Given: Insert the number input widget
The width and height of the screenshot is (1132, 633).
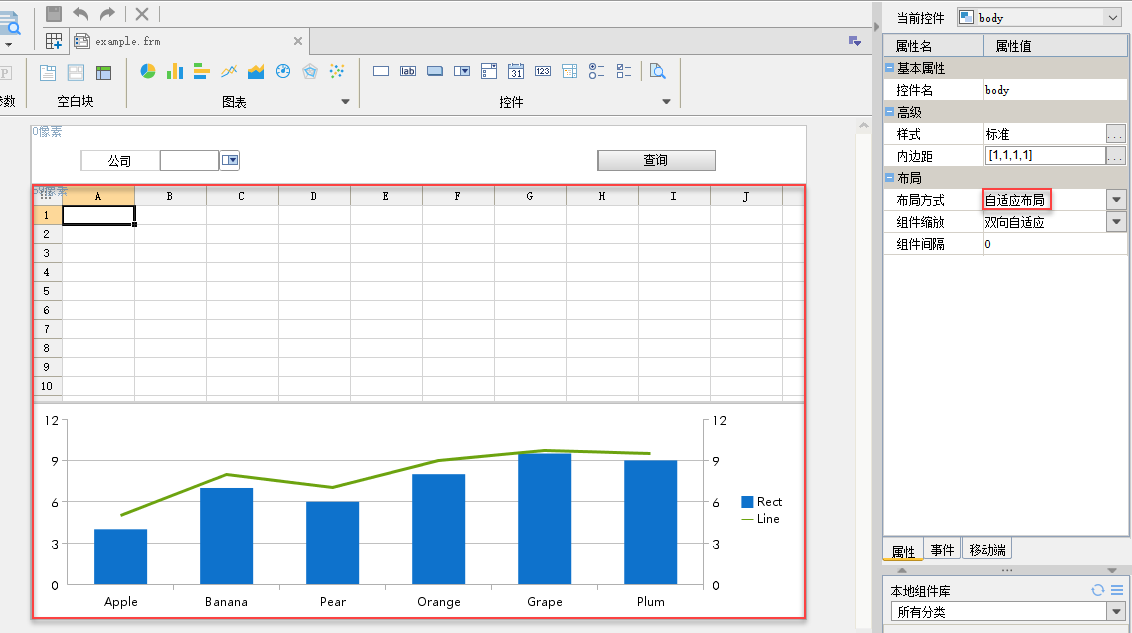Looking at the screenshot, I should click(543, 71).
